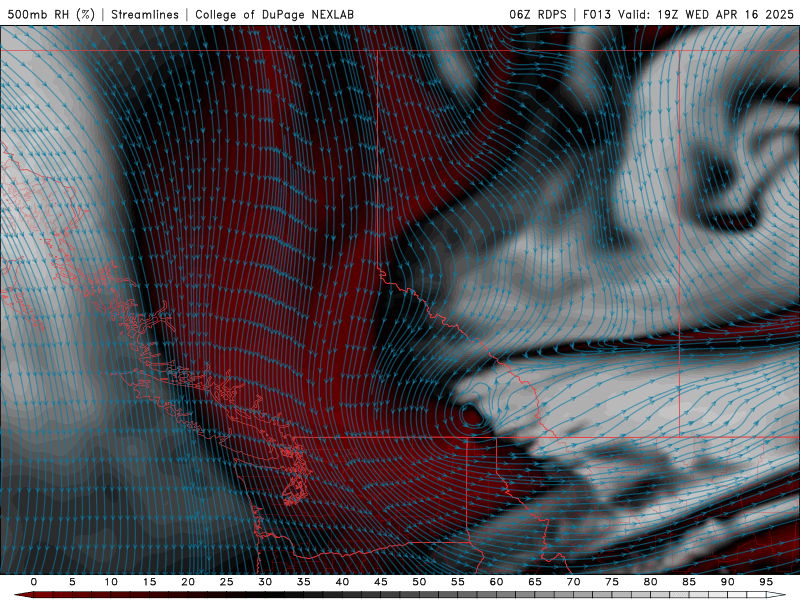Click the "19Z WED APR 16 2025" valid time
Image resolution: width=800 pixels, height=600 pixels.
click(x=726, y=14)
